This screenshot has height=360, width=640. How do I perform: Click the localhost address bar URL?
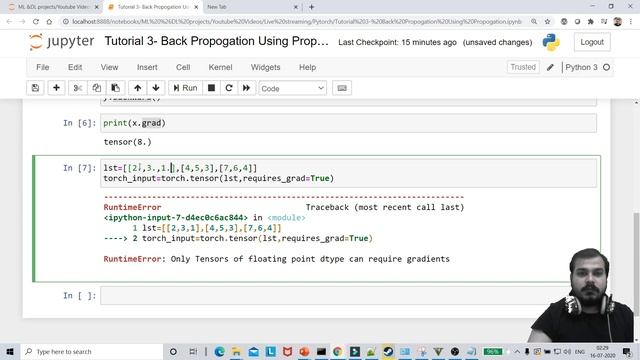[x=296, y=22]
